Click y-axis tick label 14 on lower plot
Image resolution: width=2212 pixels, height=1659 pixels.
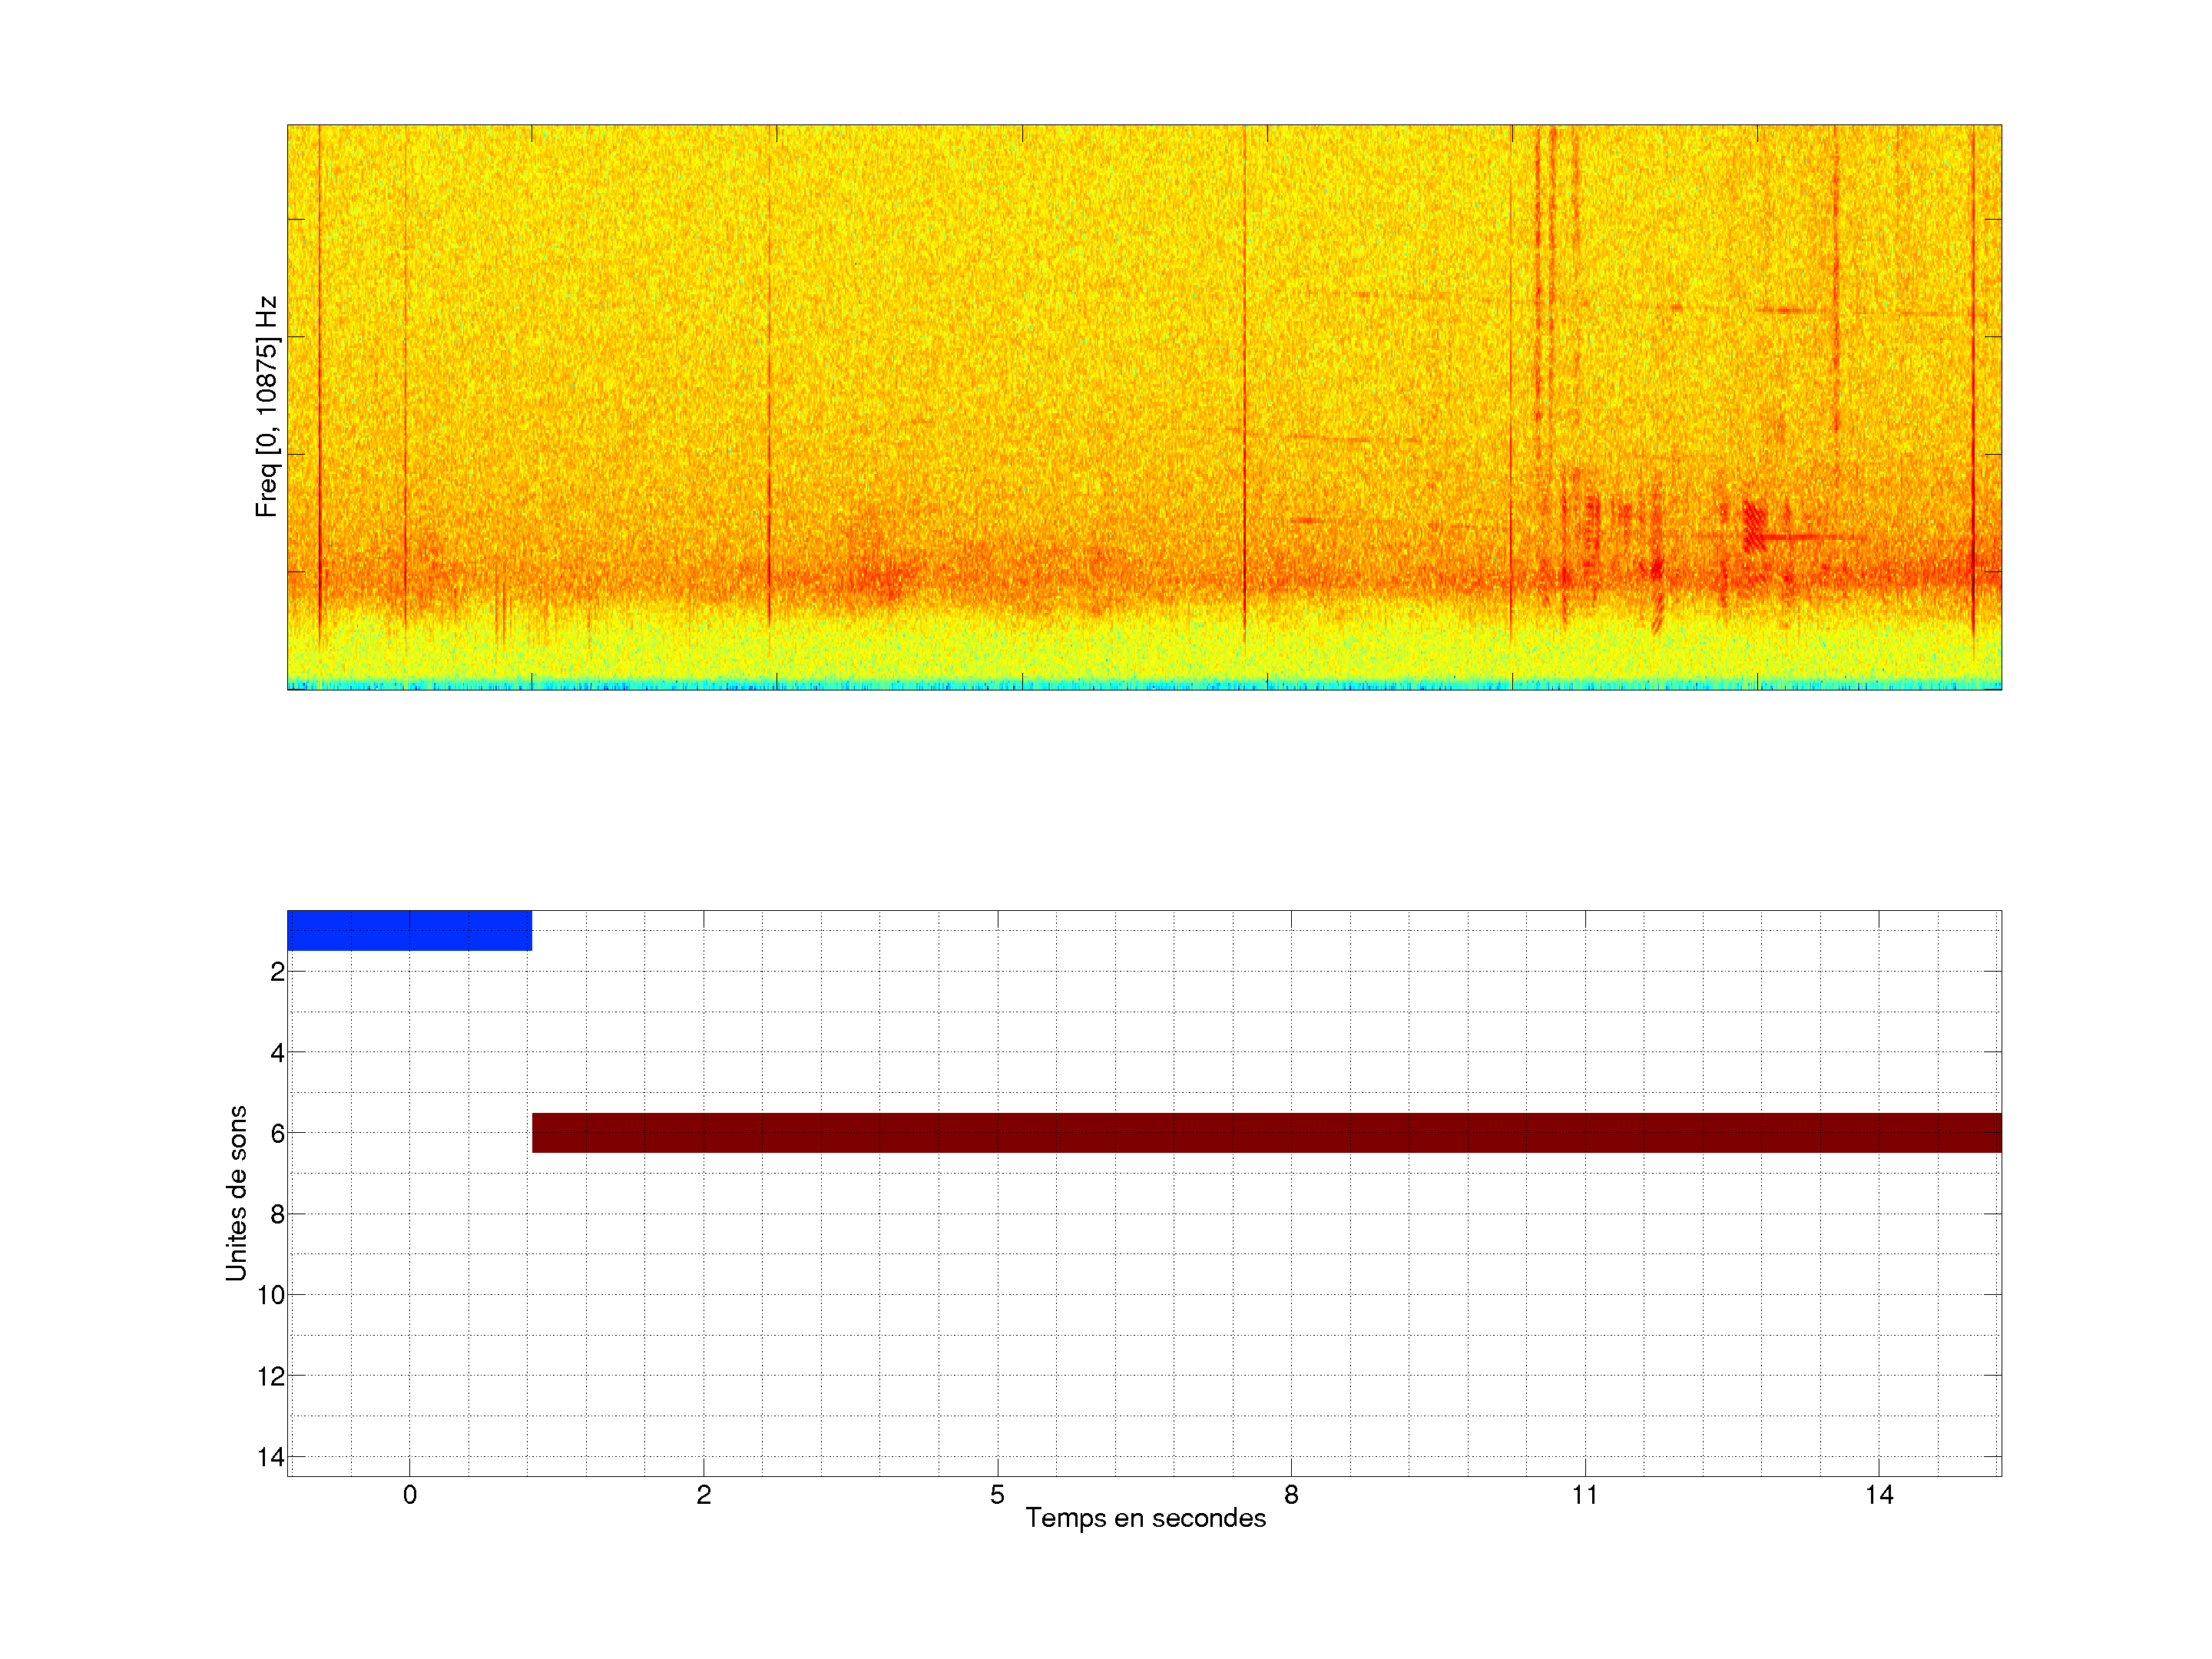(x=271, y=1457)
